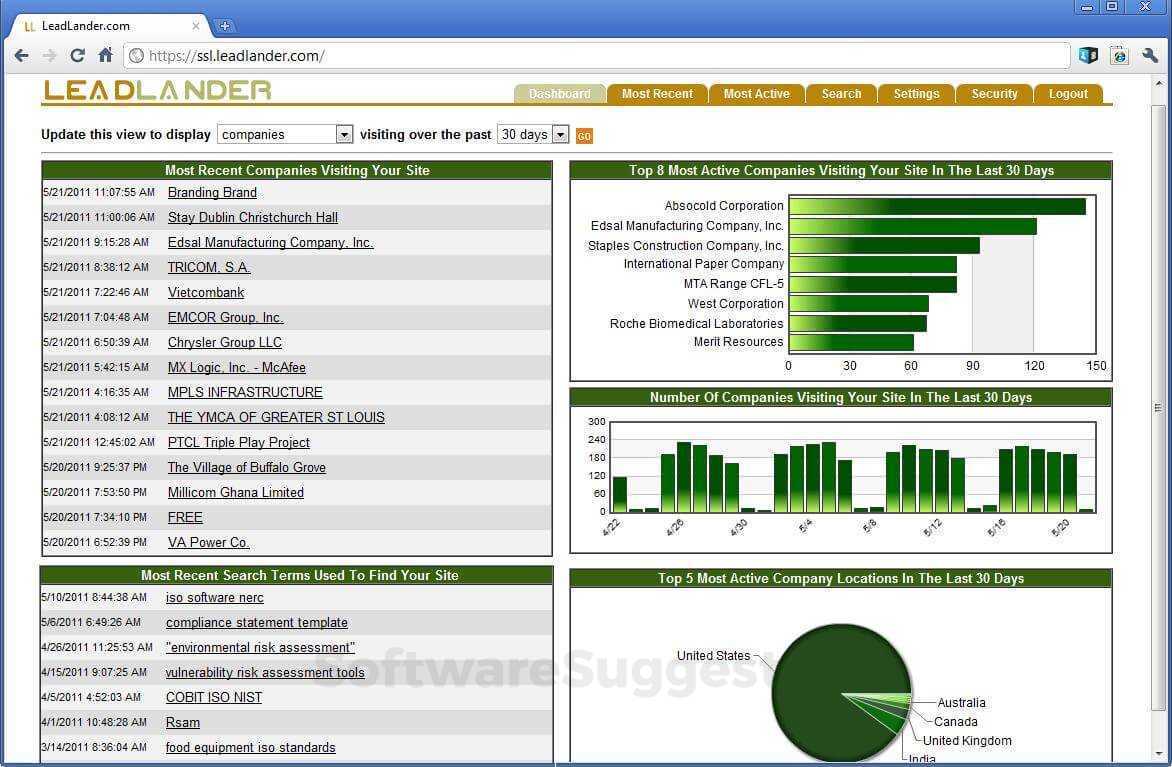Close the LeadLander.com tab
The height and width of the screenshot is (767, 1172).
196,25
